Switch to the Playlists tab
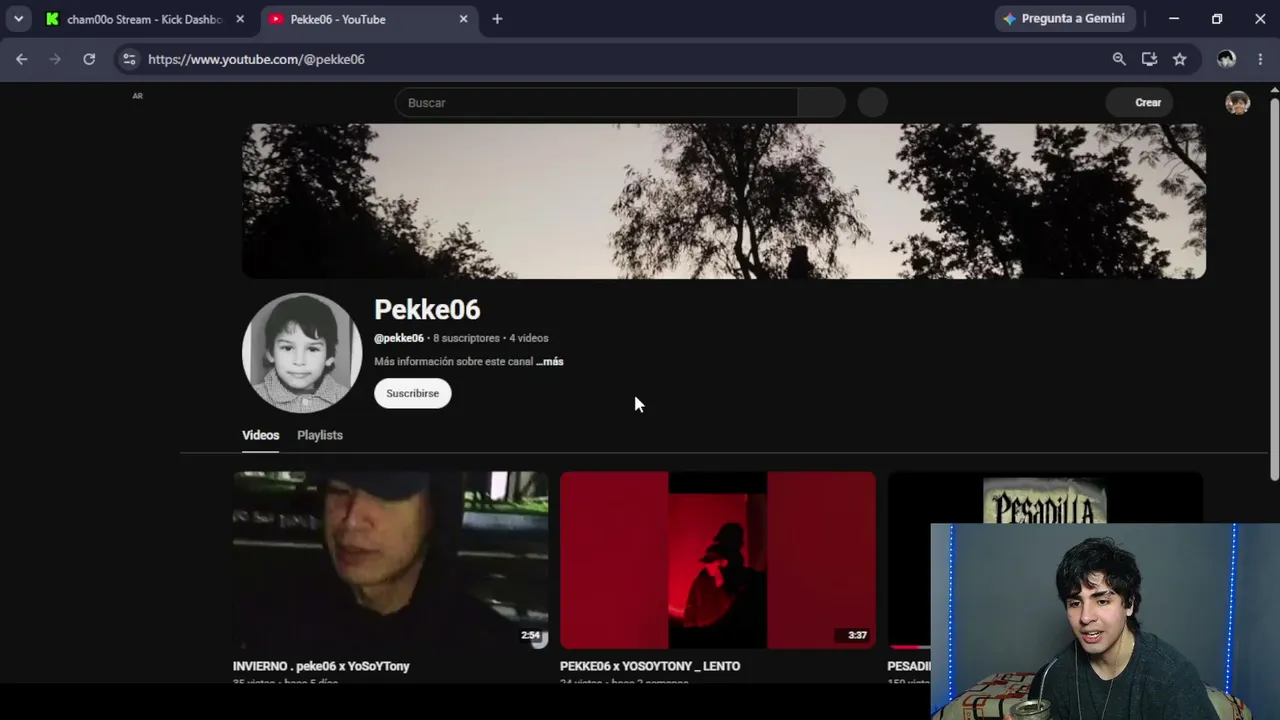This screenshot has height=720, width=1280. [320, 435]
